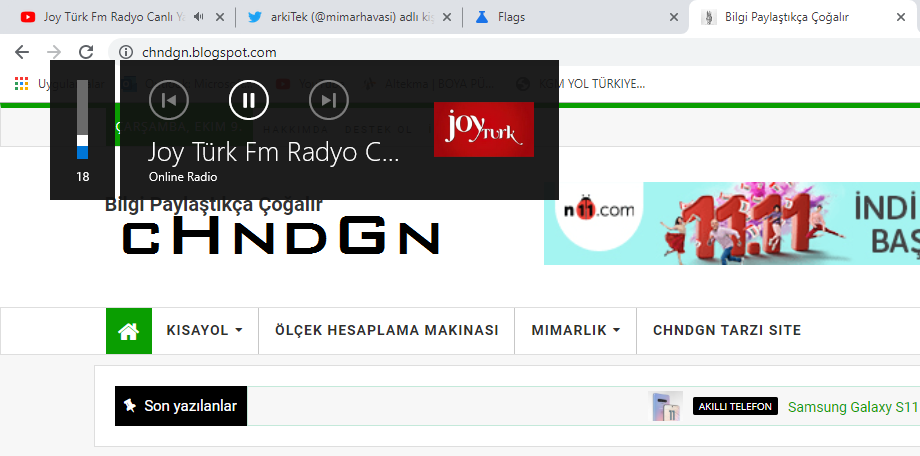
Task: Expand the MIMARLIK dropdown menu
Action: pyautogui.click(x=576, y=330)
